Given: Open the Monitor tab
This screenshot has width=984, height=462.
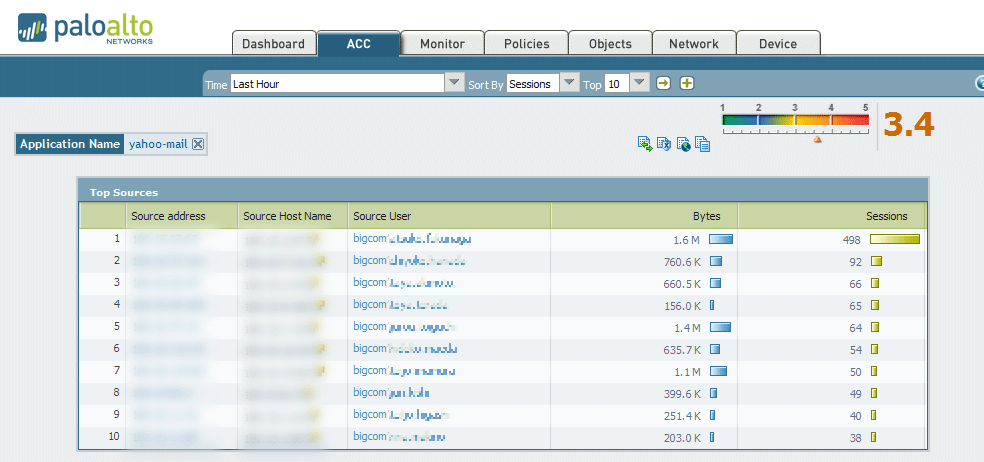Looking at the screenshot, I should pyautogui.click(x=442, y=44).
